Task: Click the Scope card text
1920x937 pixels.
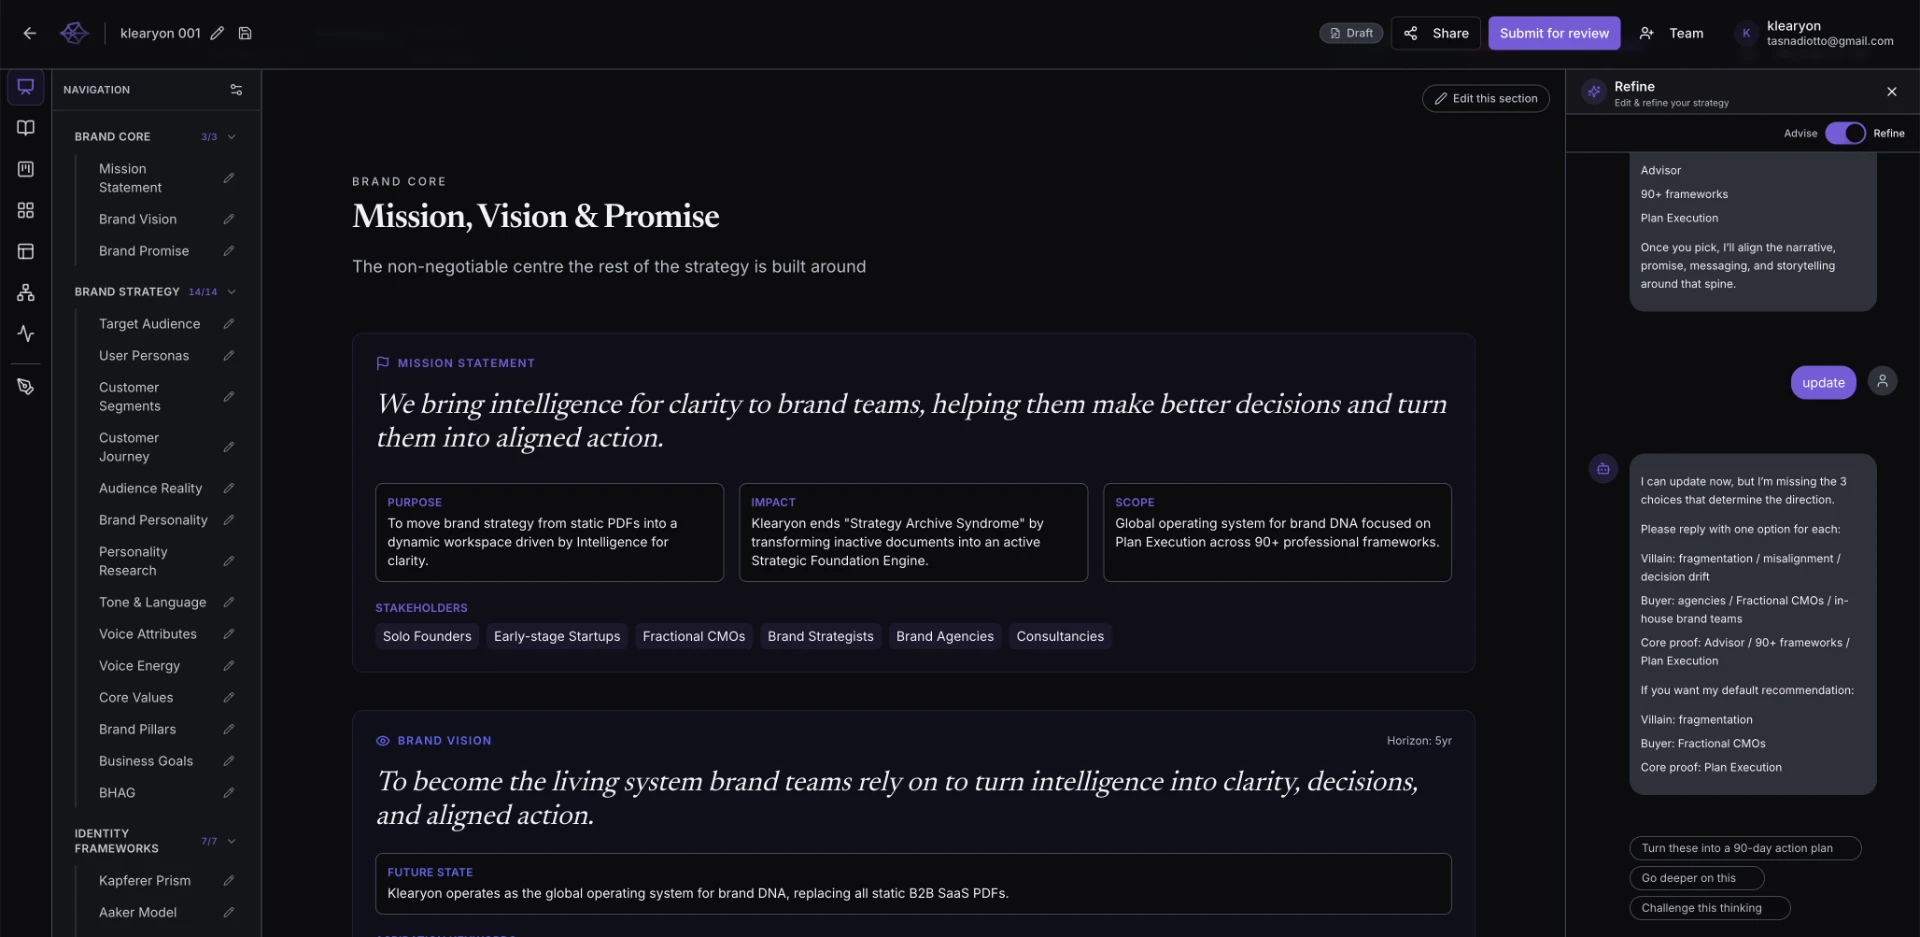Action: 1277,532
